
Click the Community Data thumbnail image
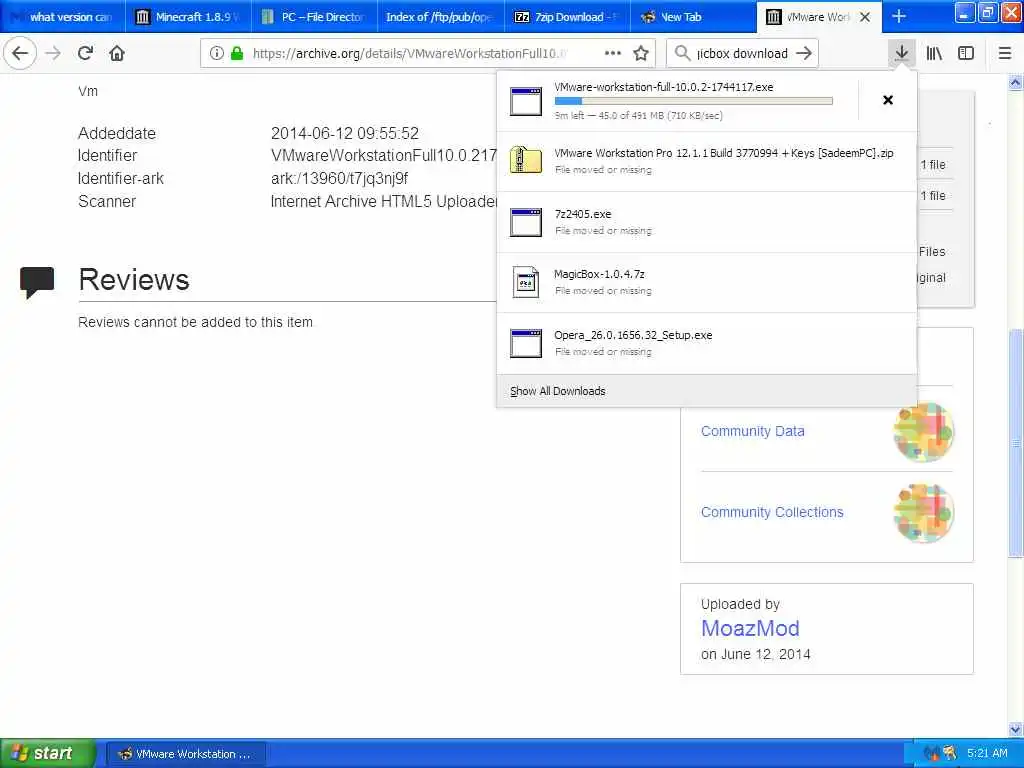coord(923,432)
